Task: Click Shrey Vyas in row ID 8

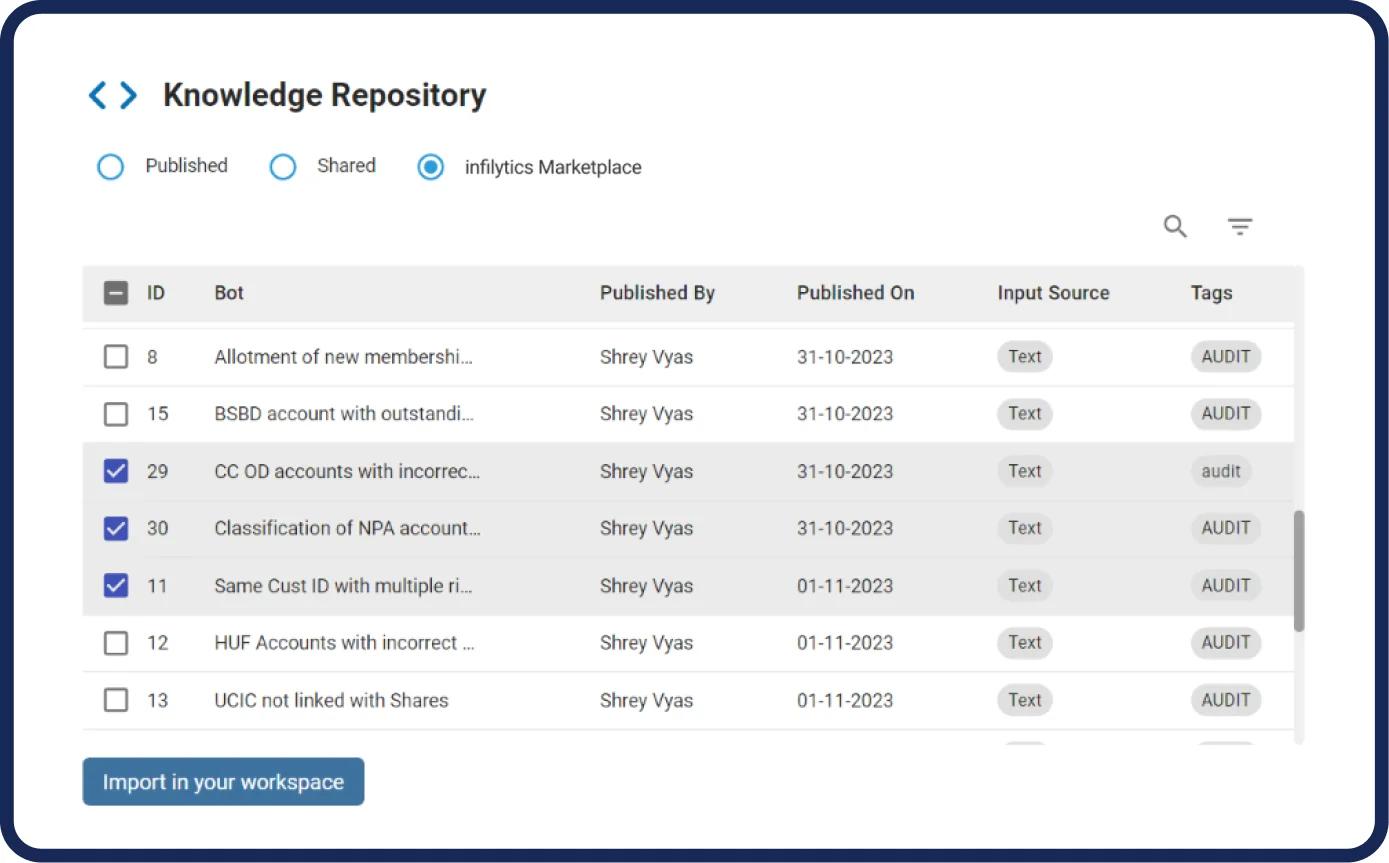Action: pos(646,357)
